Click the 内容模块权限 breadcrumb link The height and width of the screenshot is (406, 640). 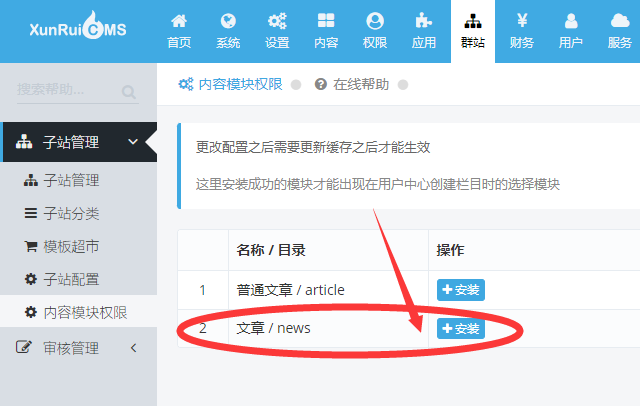240,84
